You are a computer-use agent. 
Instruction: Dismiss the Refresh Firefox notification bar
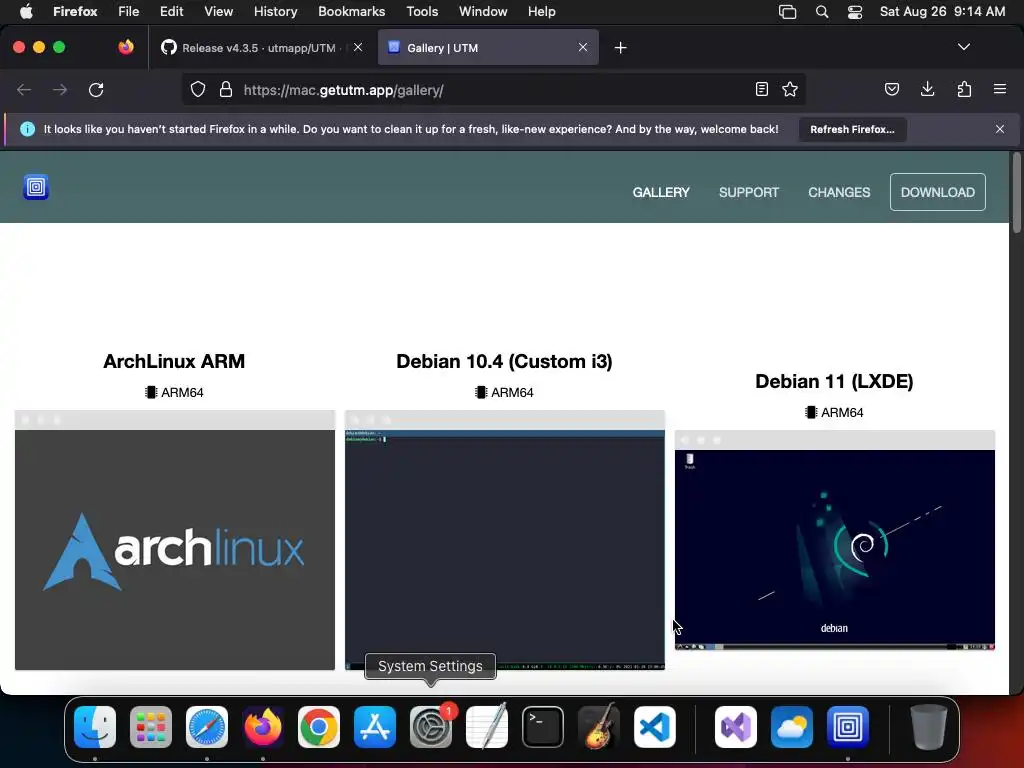coord(1000,129)
